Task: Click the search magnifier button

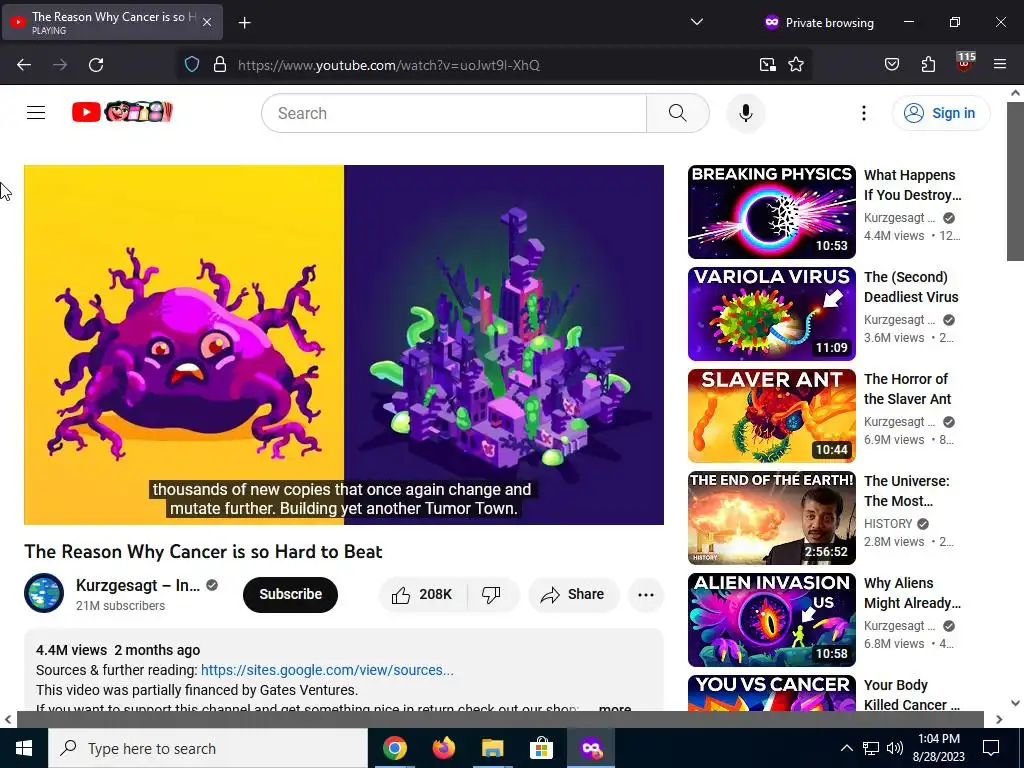Action: click(x=677, y=113)
